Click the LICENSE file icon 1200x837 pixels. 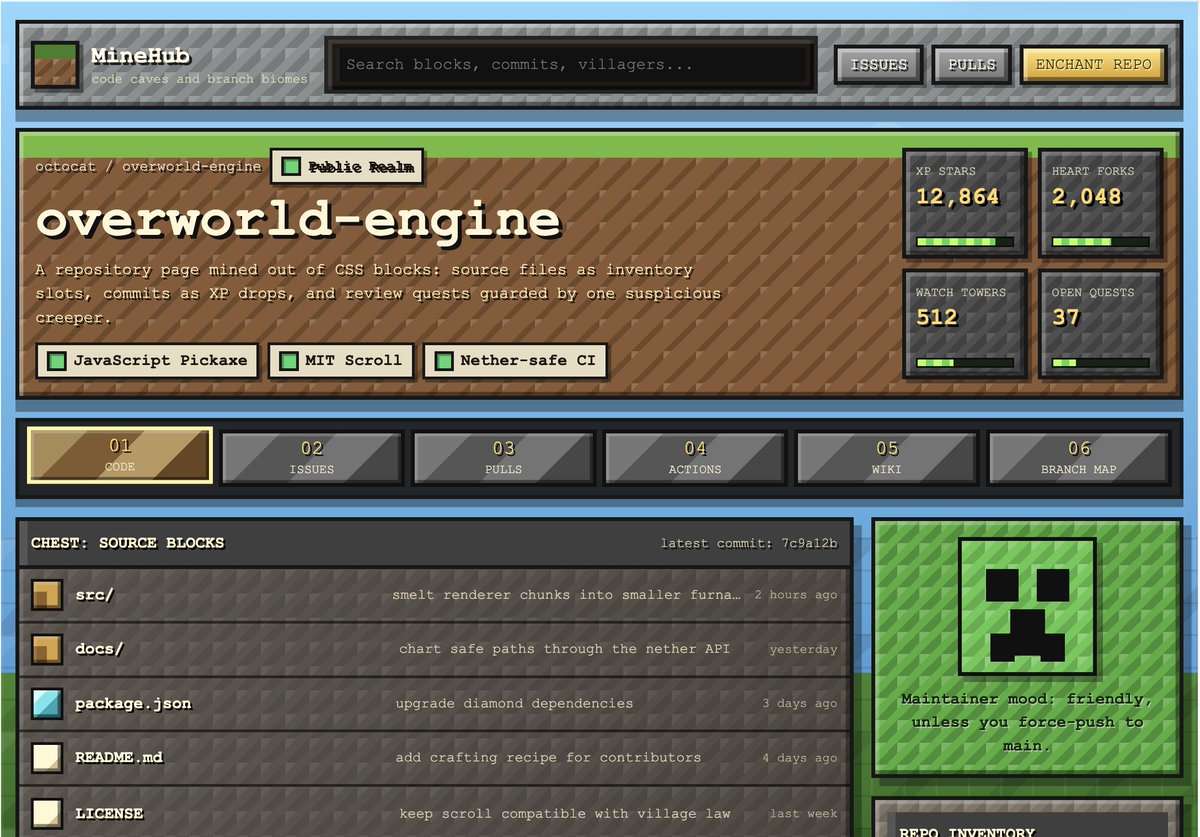coord(47,813)
